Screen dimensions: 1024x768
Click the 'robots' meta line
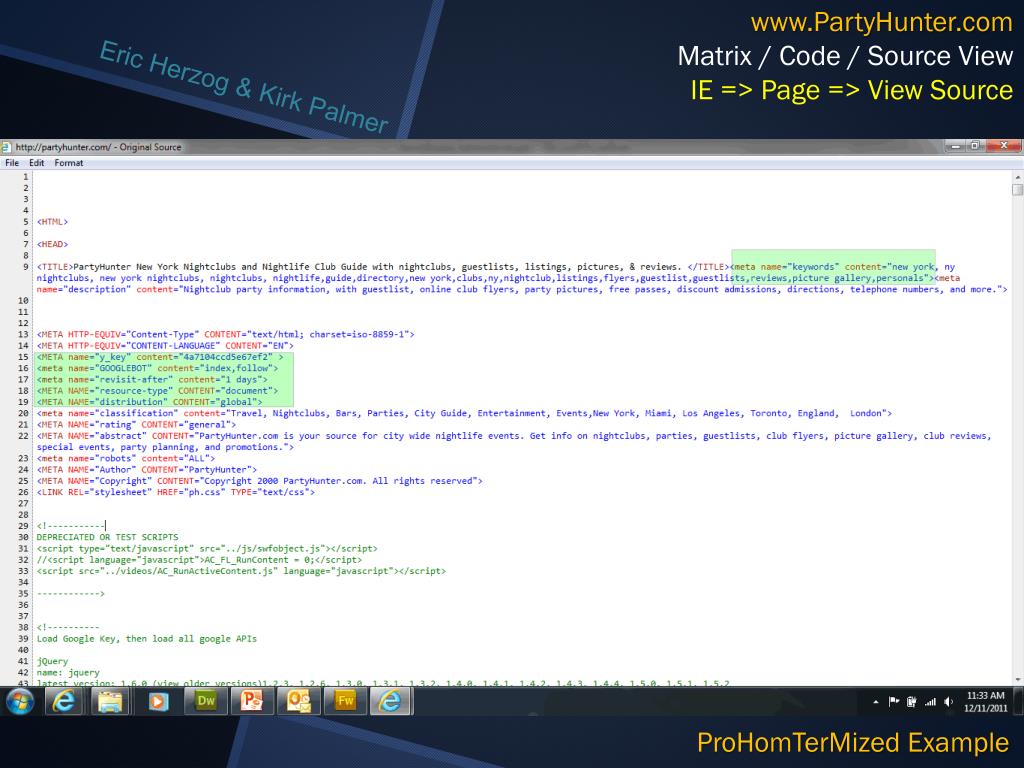(x=126, y=458)
